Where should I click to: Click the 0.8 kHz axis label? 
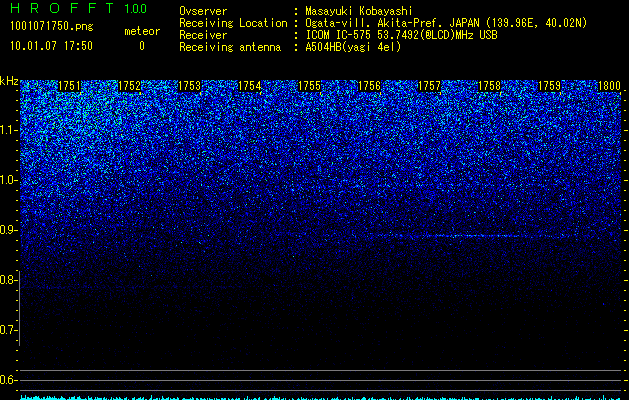tap(7, 280)
